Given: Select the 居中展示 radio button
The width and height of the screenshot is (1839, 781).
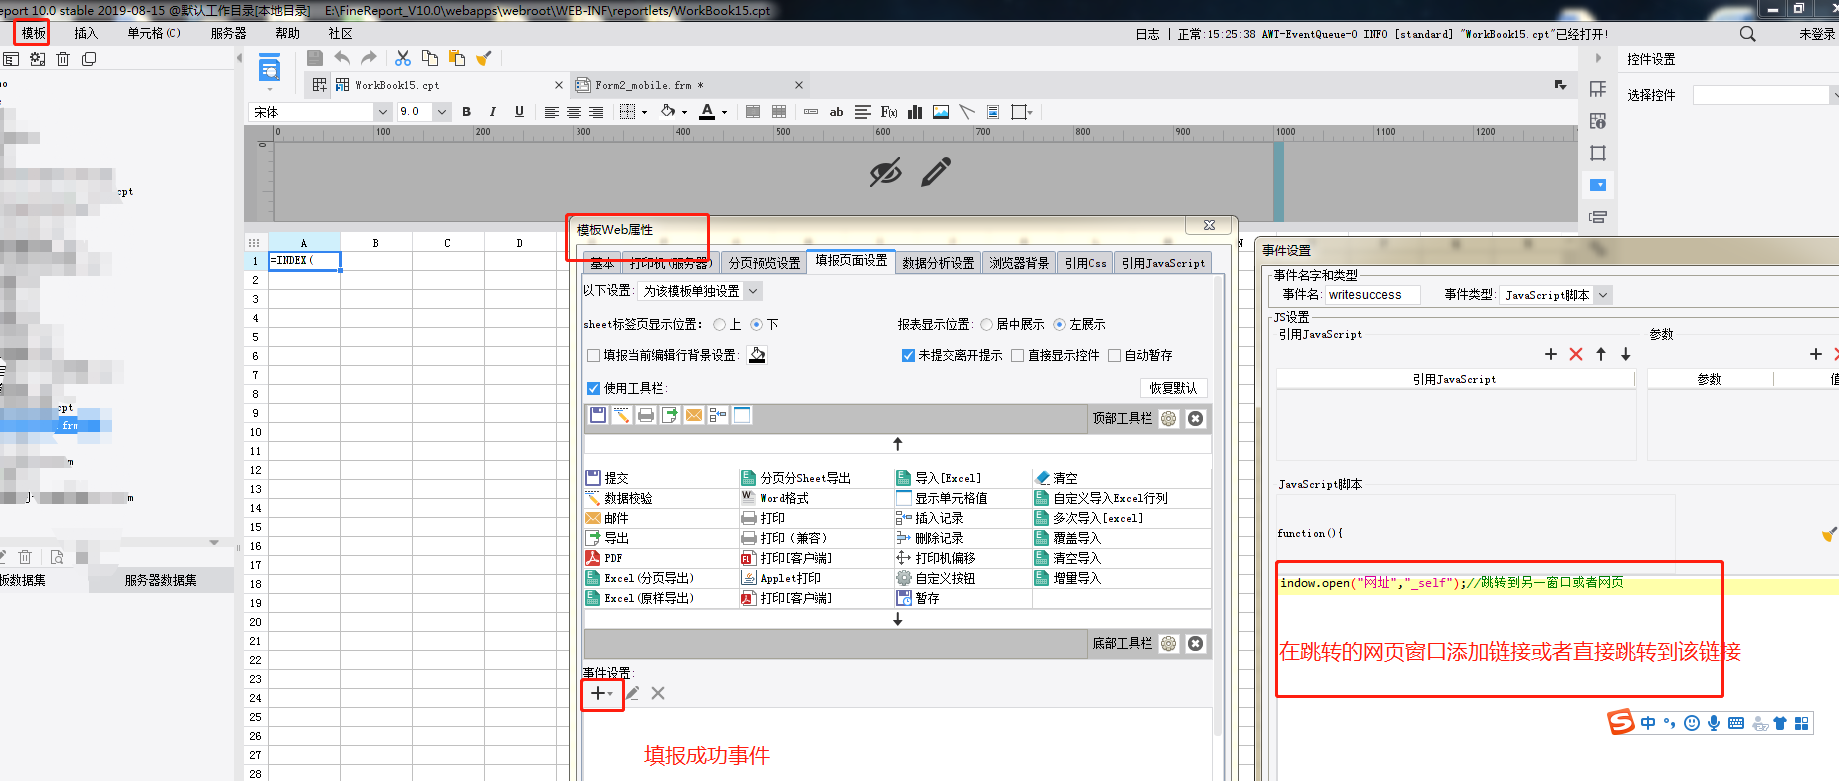Looking at the screenshot, I should 987,325.
